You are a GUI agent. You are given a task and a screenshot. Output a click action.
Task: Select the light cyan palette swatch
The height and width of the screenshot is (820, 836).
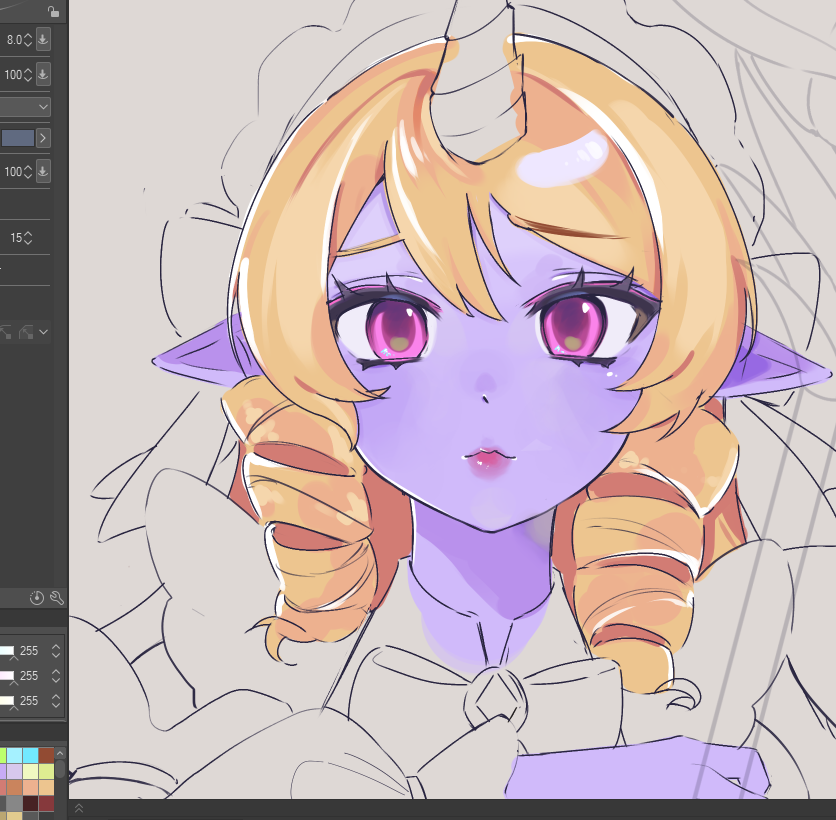pyautogui.click(x=14, y=755)
